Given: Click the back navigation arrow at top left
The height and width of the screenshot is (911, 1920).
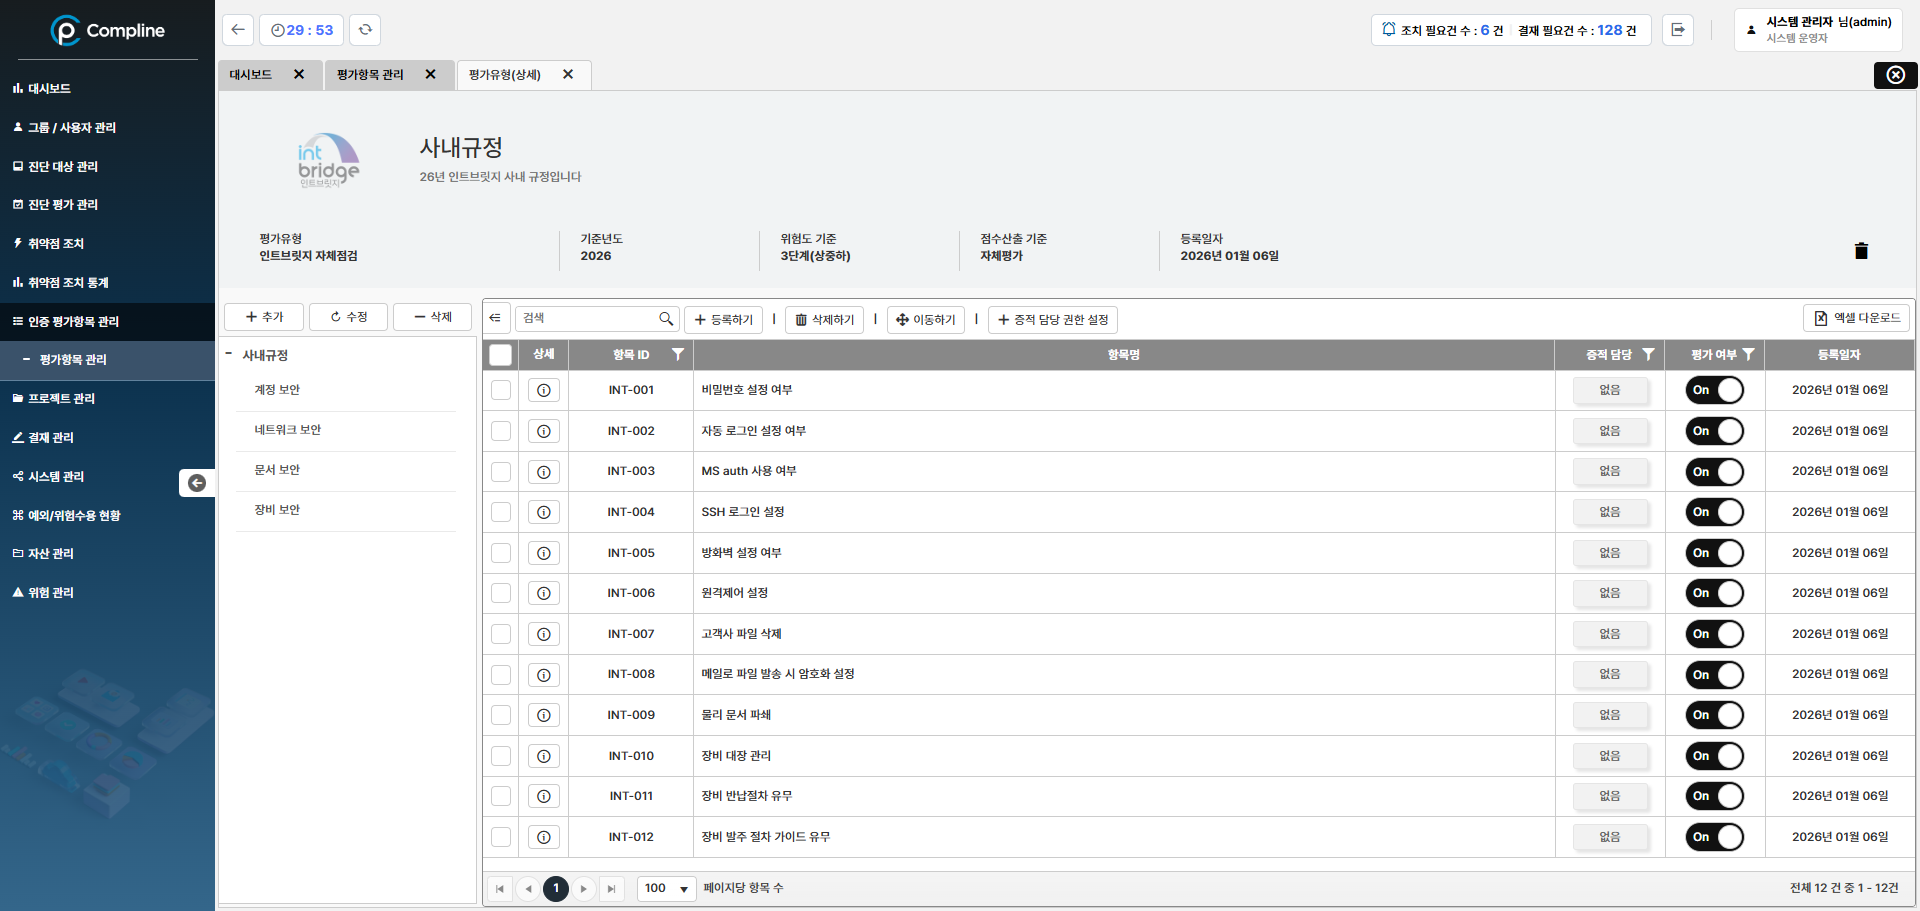Looking at the screenshot, I should pos(237,30).
